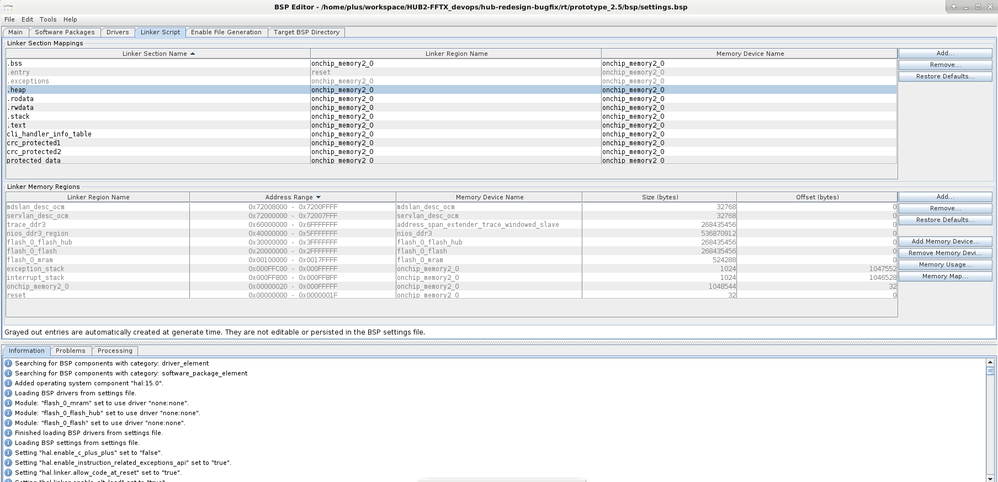
Task: Click the Remove Memory Device button
Action: (x=945, y=253)
